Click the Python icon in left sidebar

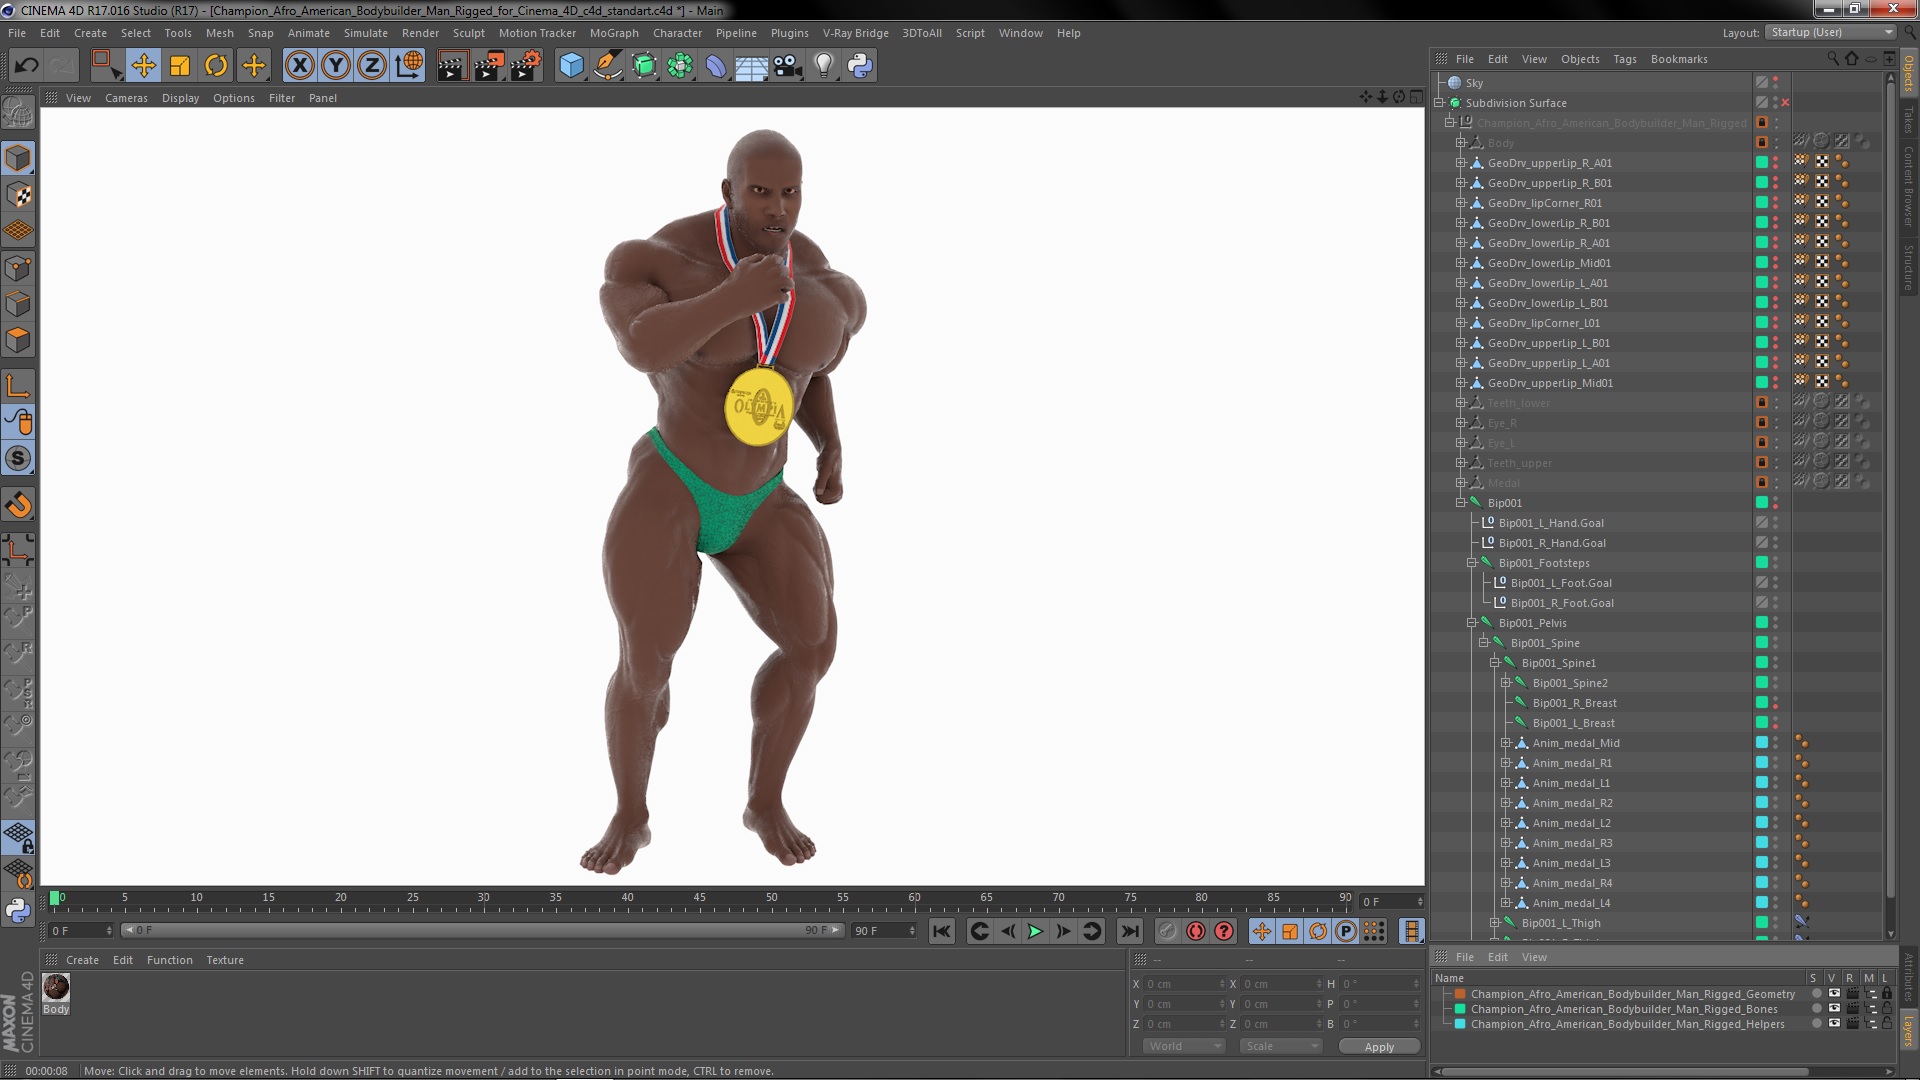pos(18,910)
